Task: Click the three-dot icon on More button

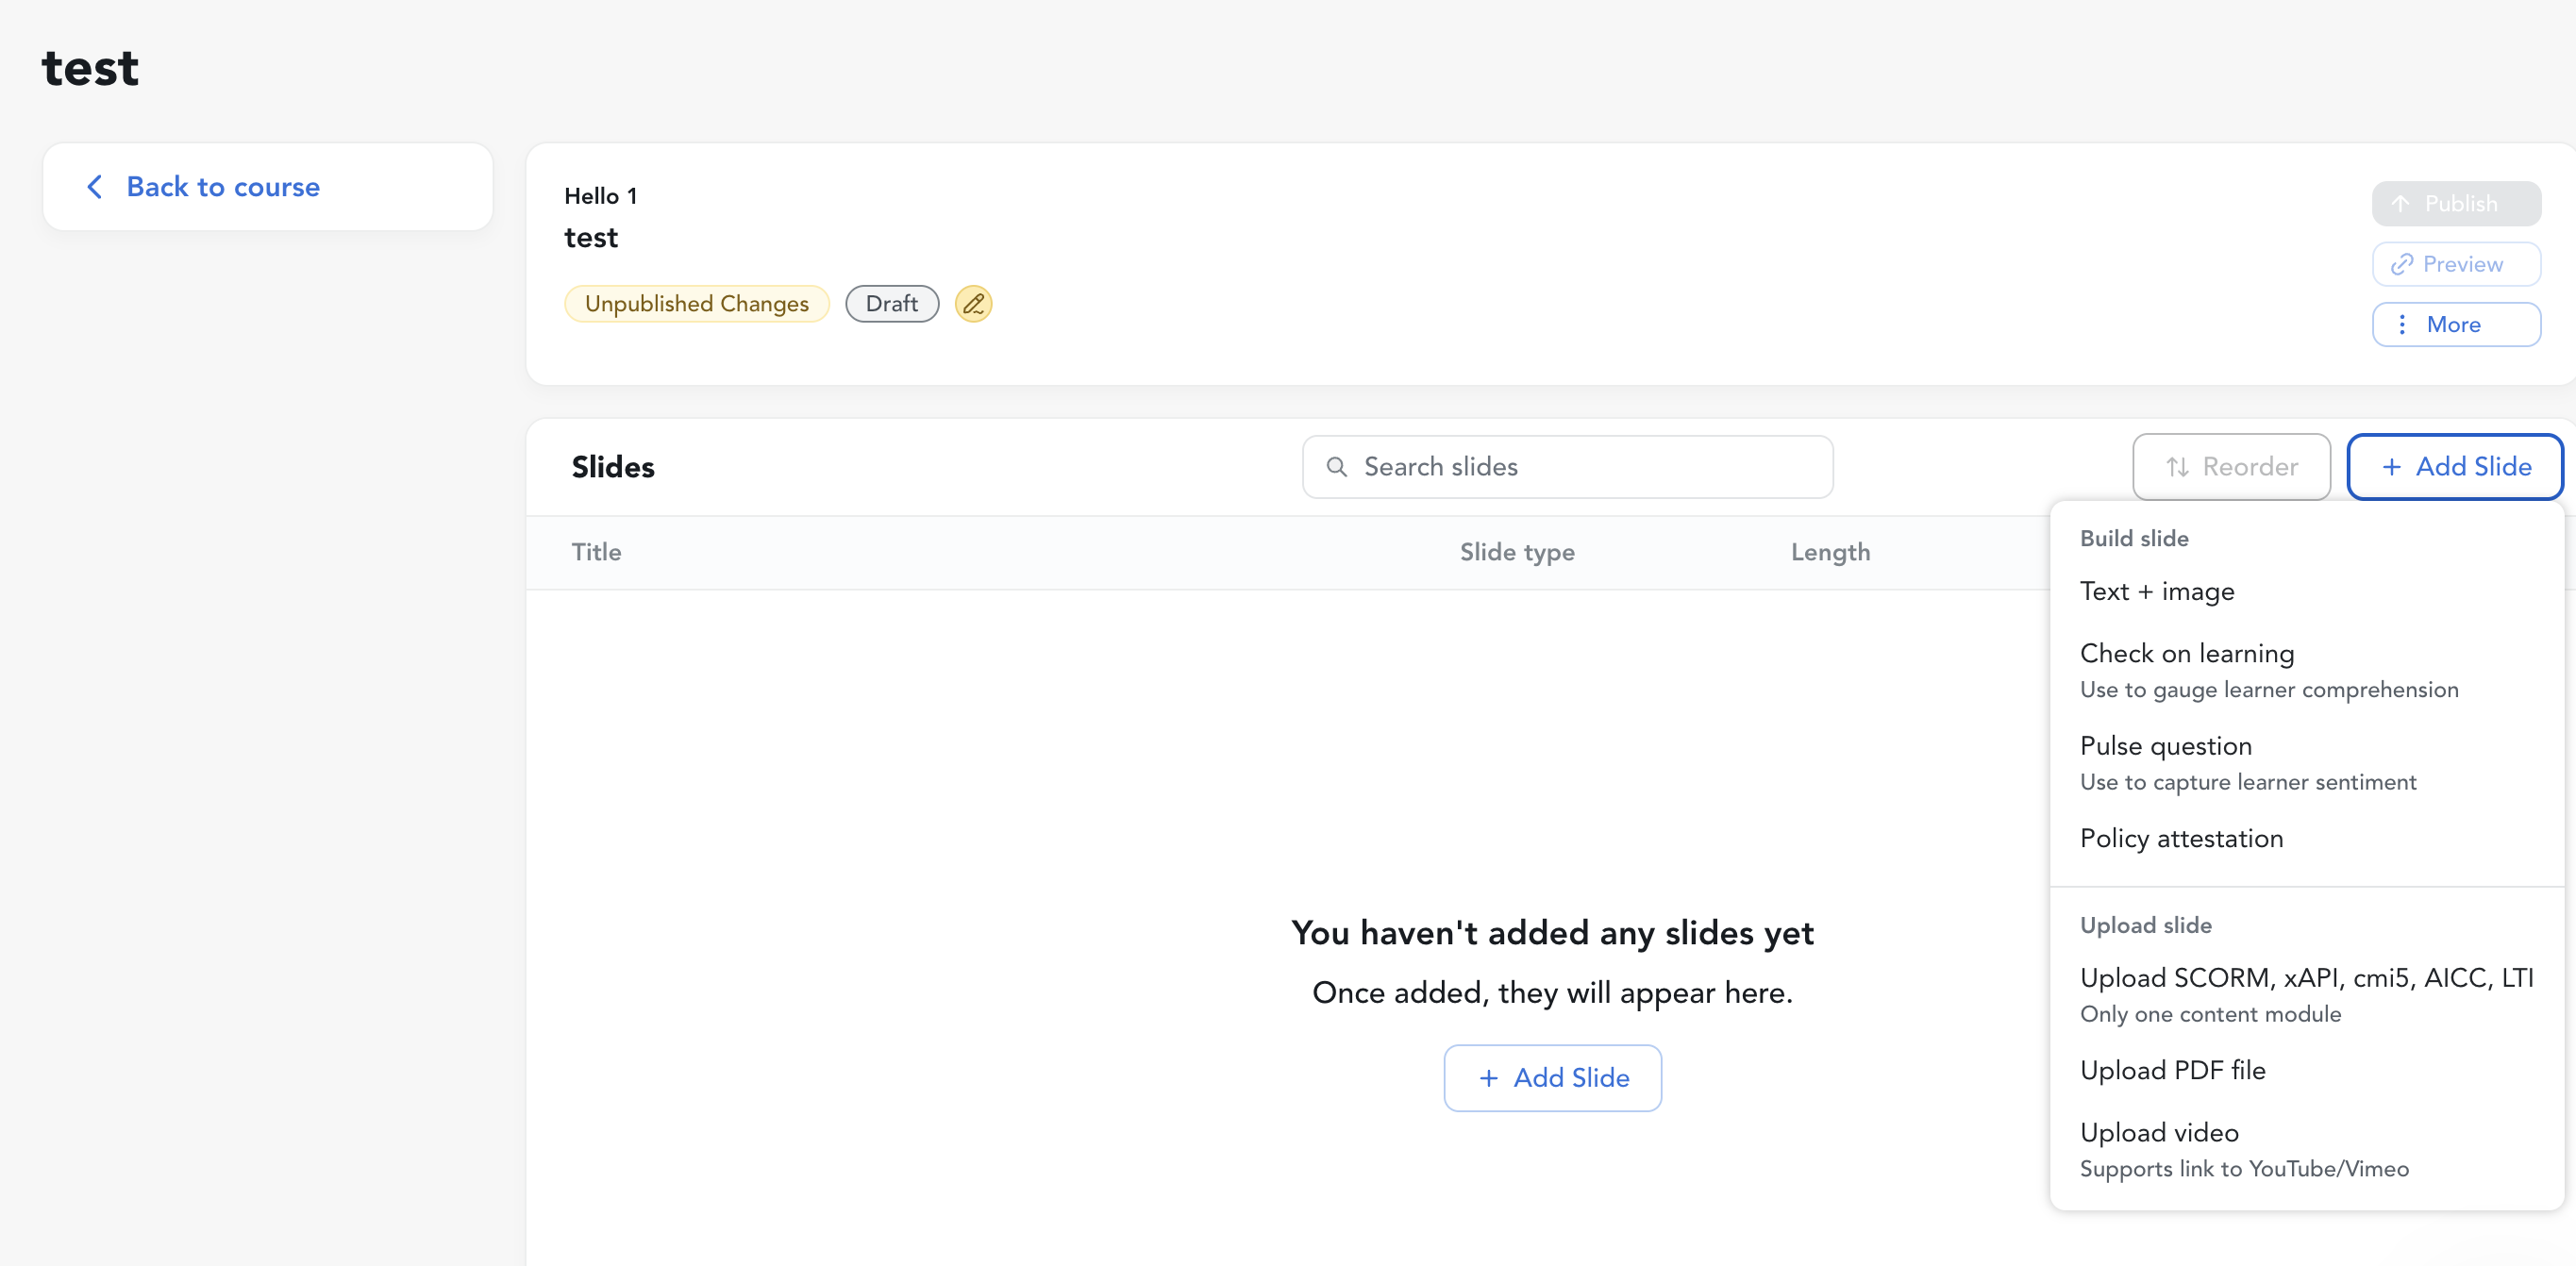Action: (2402, 325)
